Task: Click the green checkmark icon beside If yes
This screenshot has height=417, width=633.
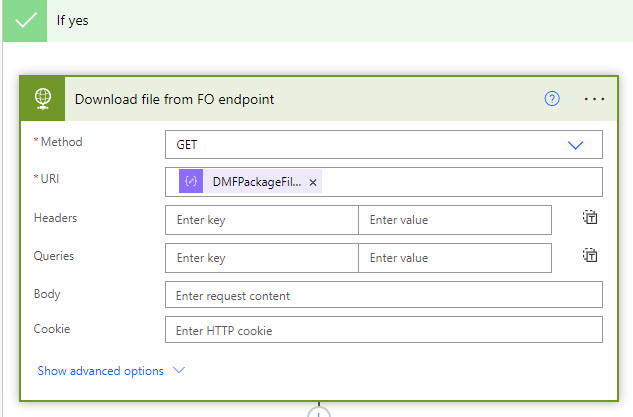Action: [24, 20]
